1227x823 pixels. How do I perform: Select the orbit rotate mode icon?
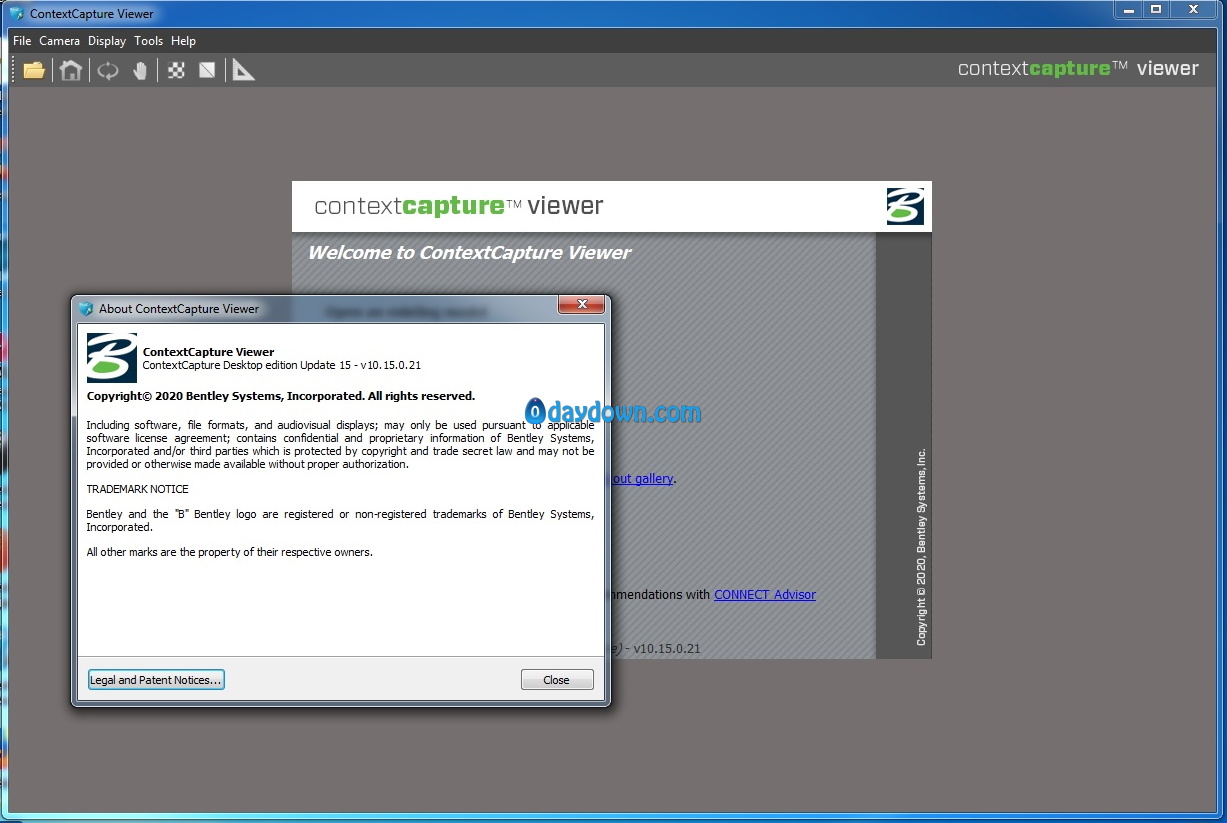(x=107, y=70)
